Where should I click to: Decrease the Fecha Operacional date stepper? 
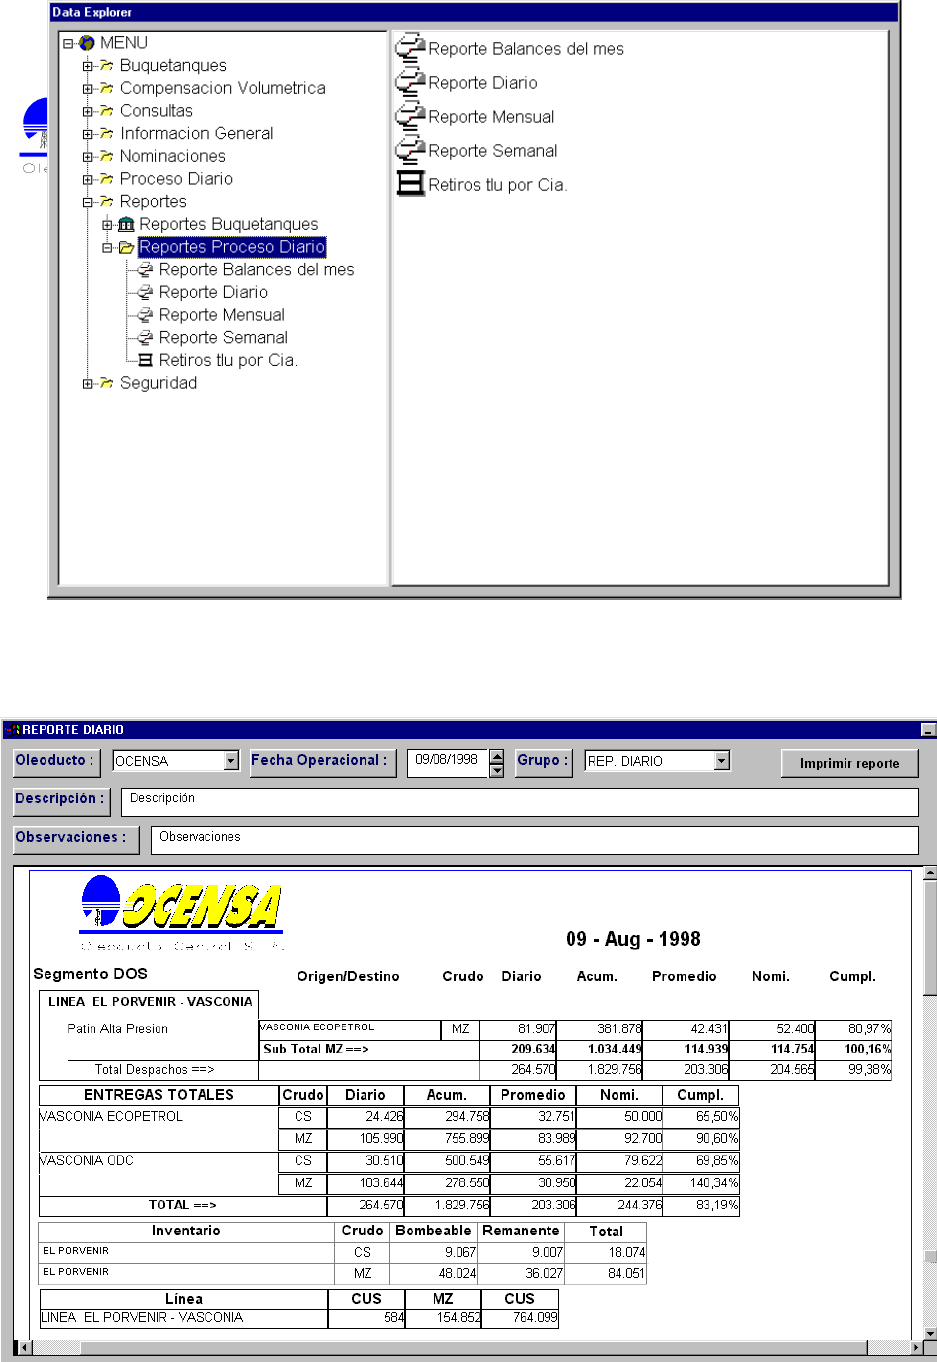point(497,770)
